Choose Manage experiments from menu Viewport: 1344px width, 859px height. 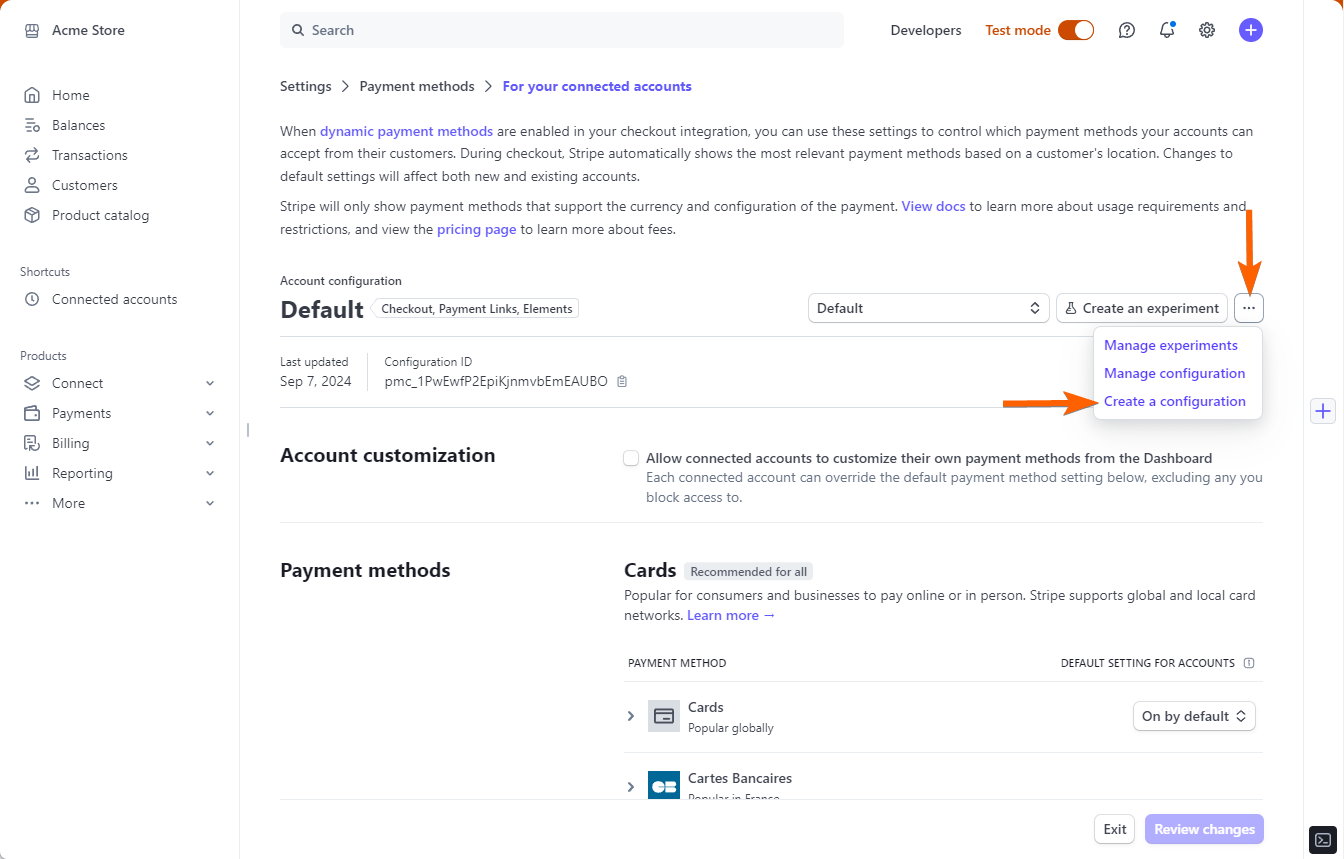(1170, 345)
